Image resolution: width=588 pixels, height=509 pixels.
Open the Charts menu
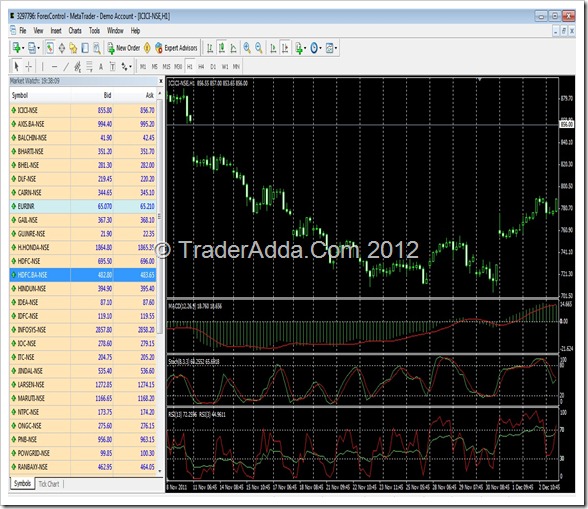tap(75, 31)
